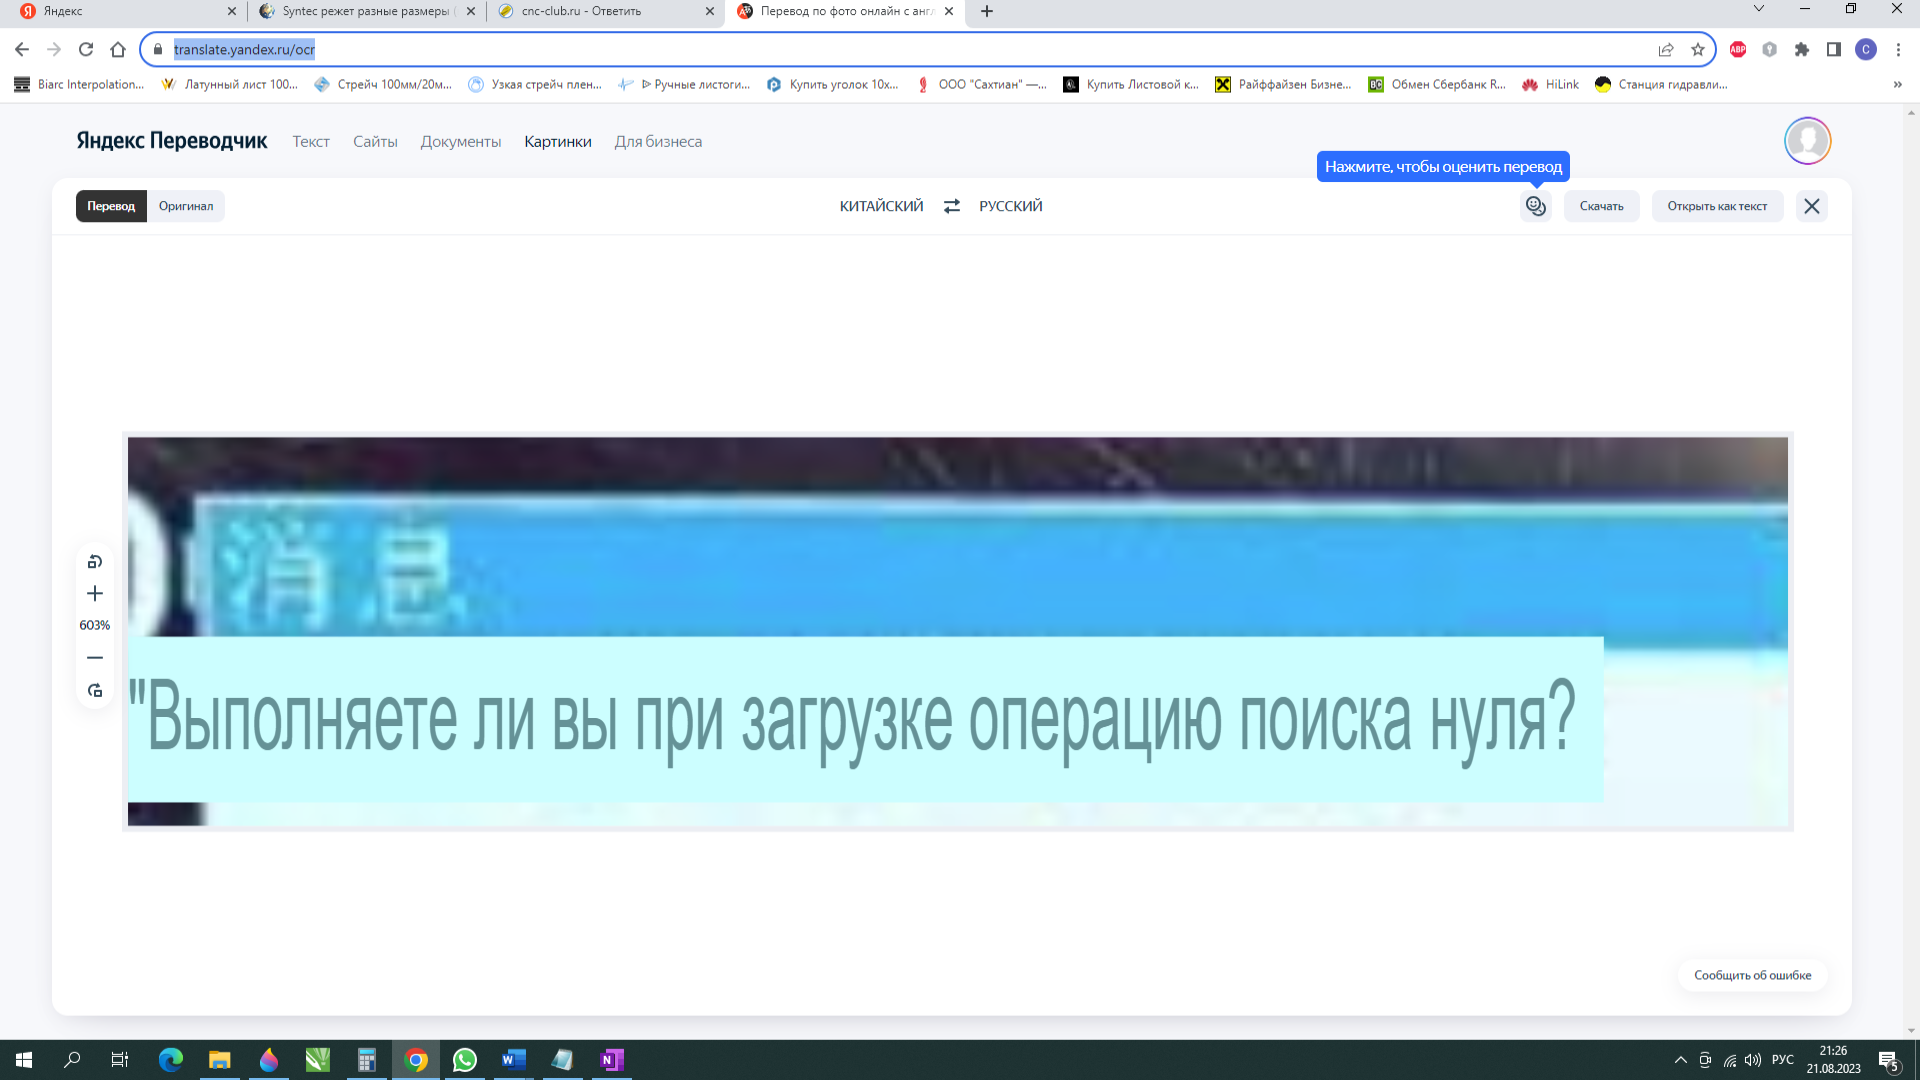
Task: Open the Текст tab
Action: pos(311,142)
